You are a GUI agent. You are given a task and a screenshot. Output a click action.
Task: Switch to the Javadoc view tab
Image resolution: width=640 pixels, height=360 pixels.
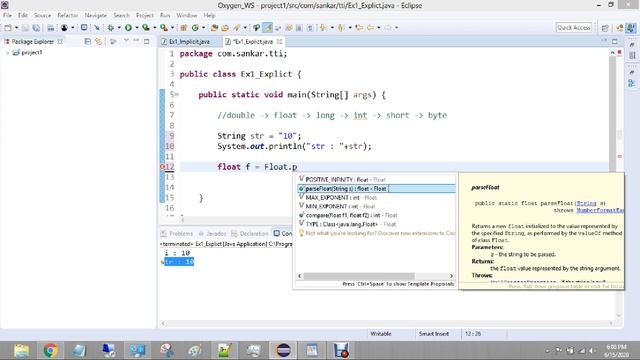(x=212, y=233)
